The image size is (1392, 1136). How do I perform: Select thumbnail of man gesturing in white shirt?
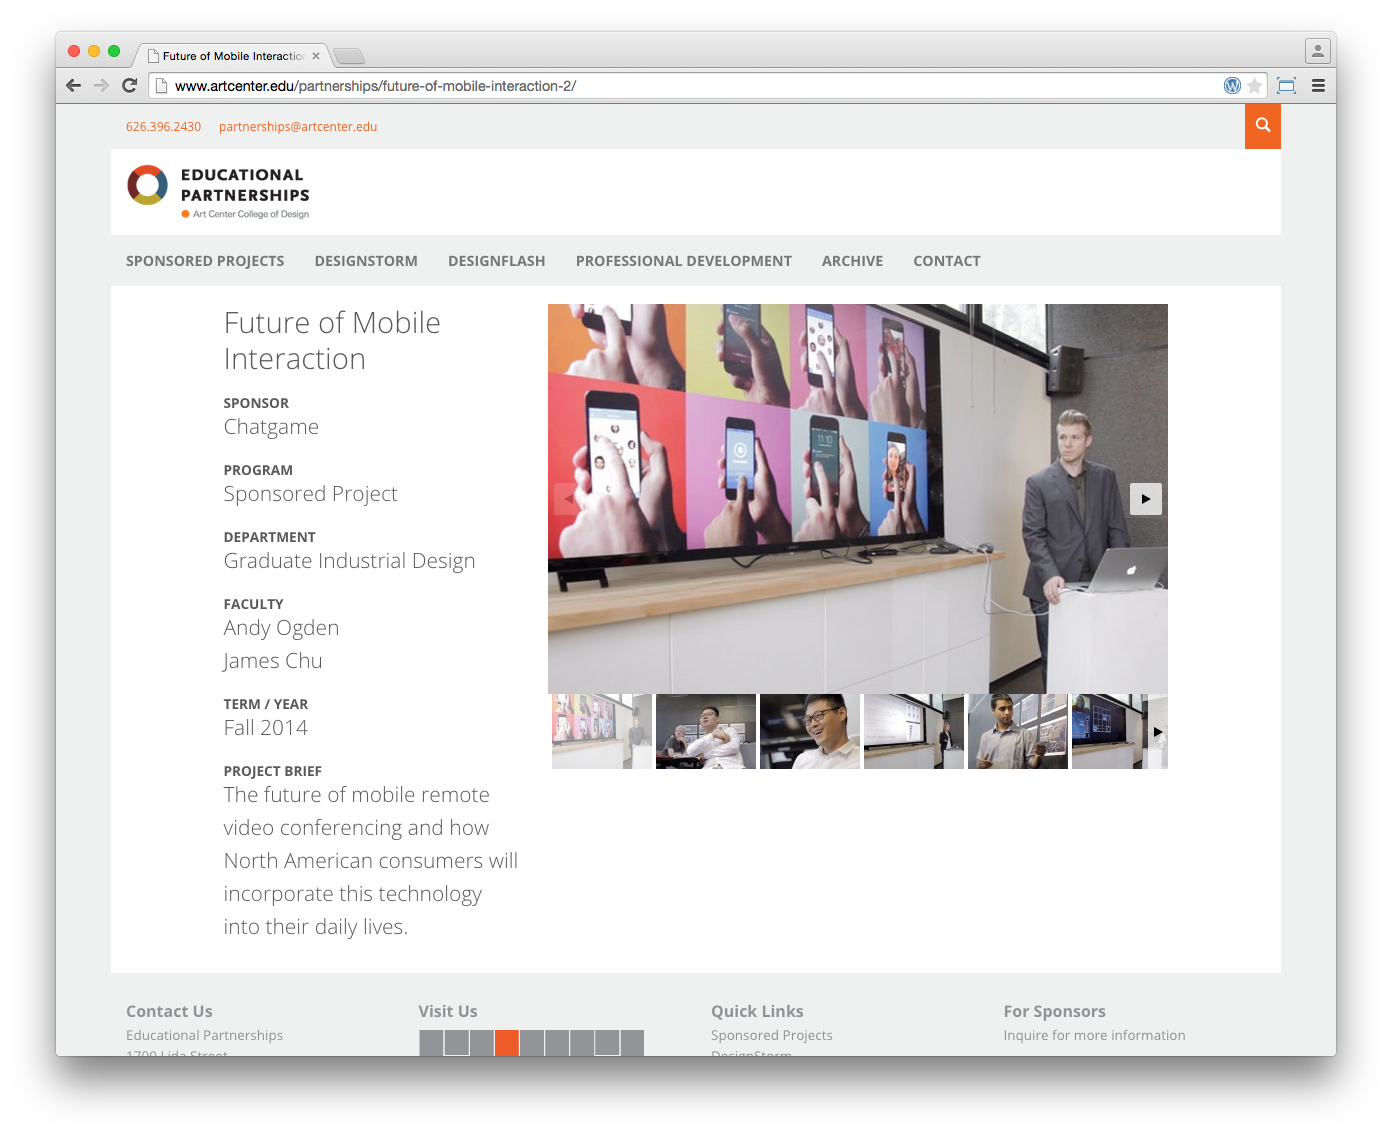(706, 732)
